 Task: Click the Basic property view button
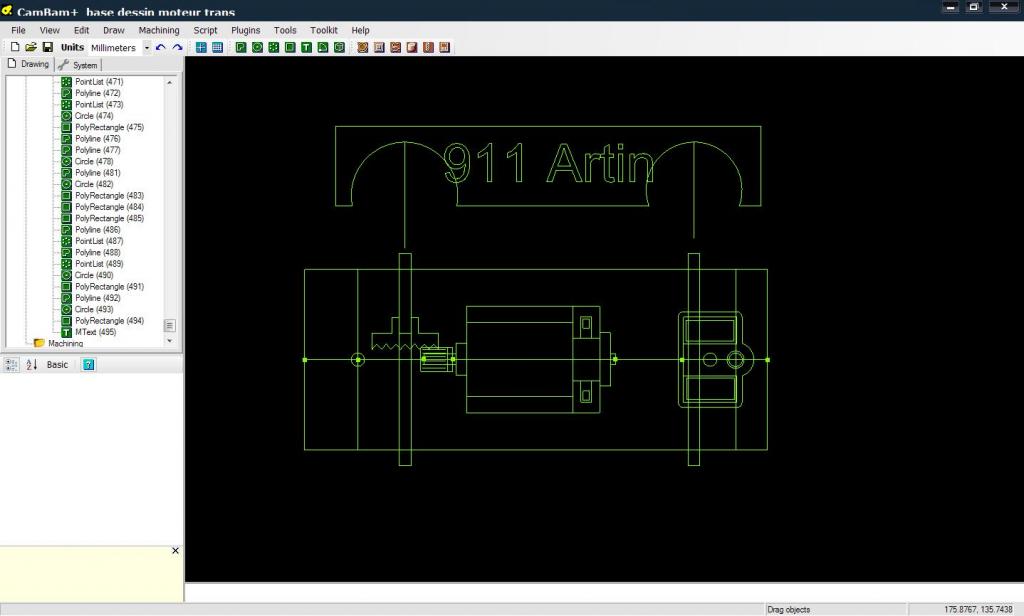[57, 365]
